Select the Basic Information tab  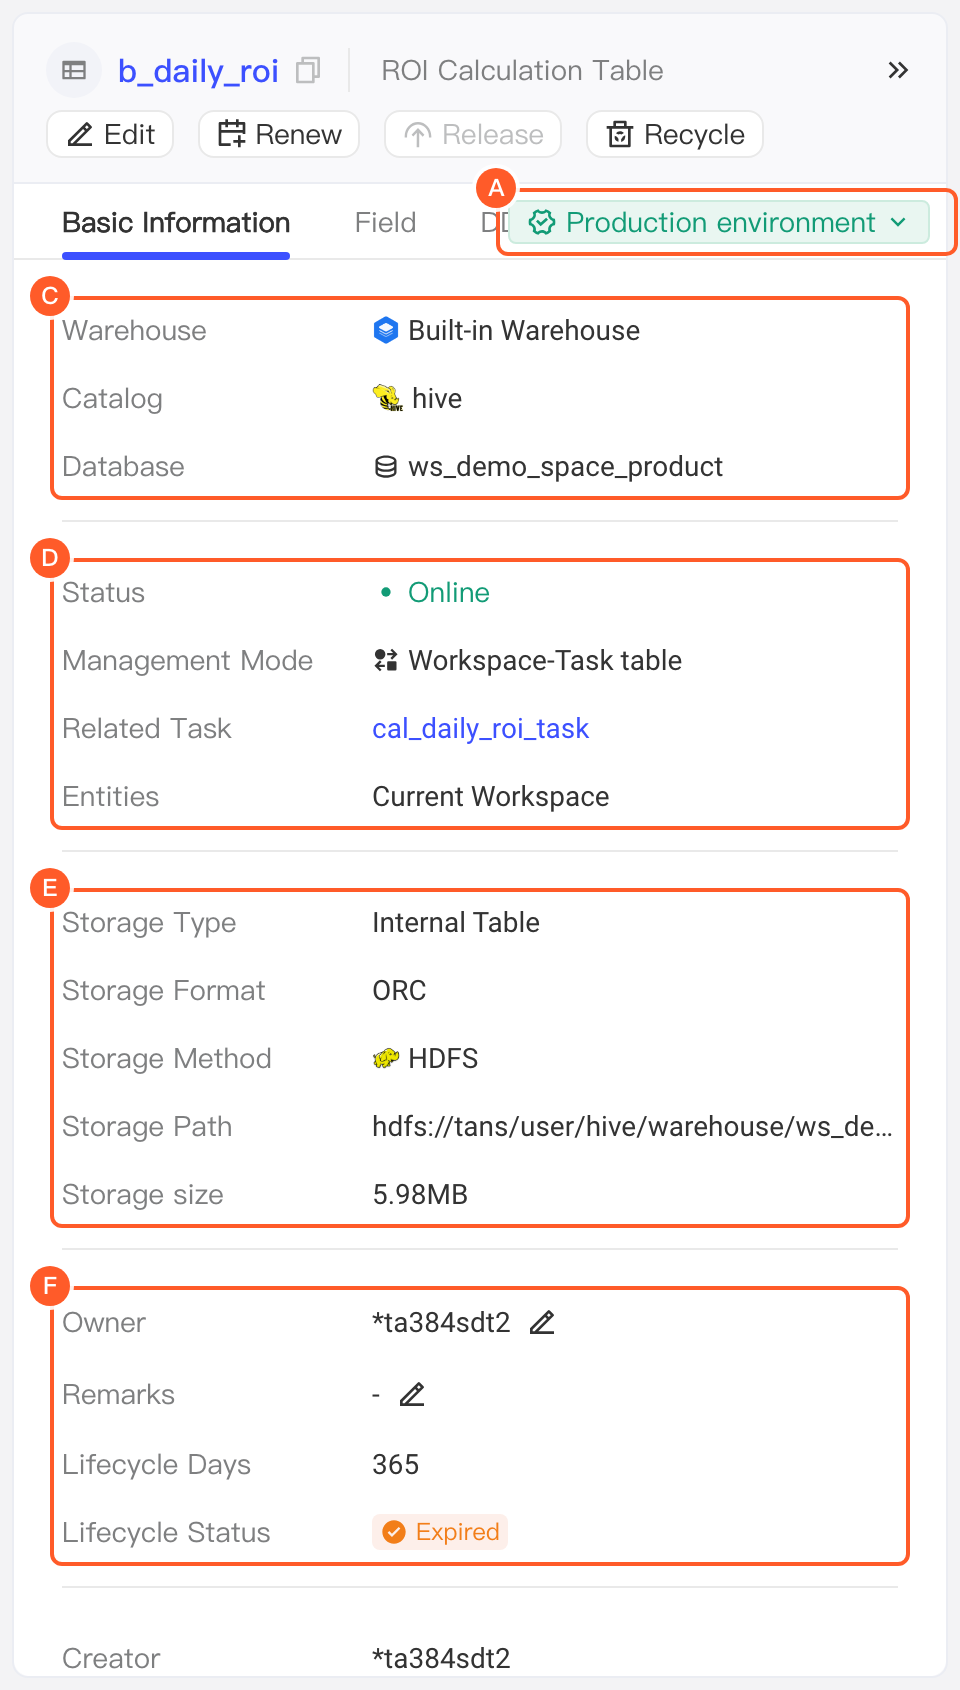(x=176, y=222)
